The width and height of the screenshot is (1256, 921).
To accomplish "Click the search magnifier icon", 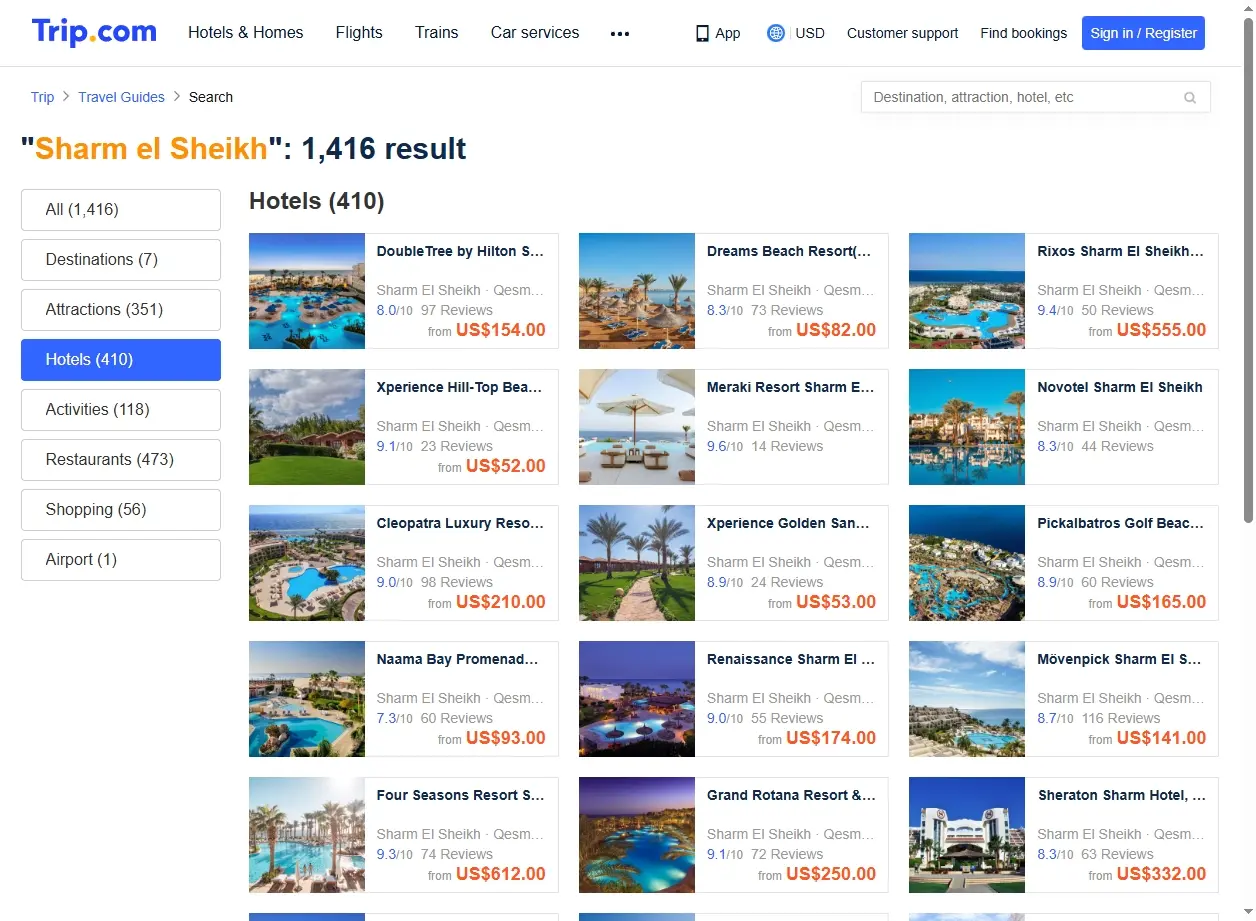I will [x=1190, y=97].
